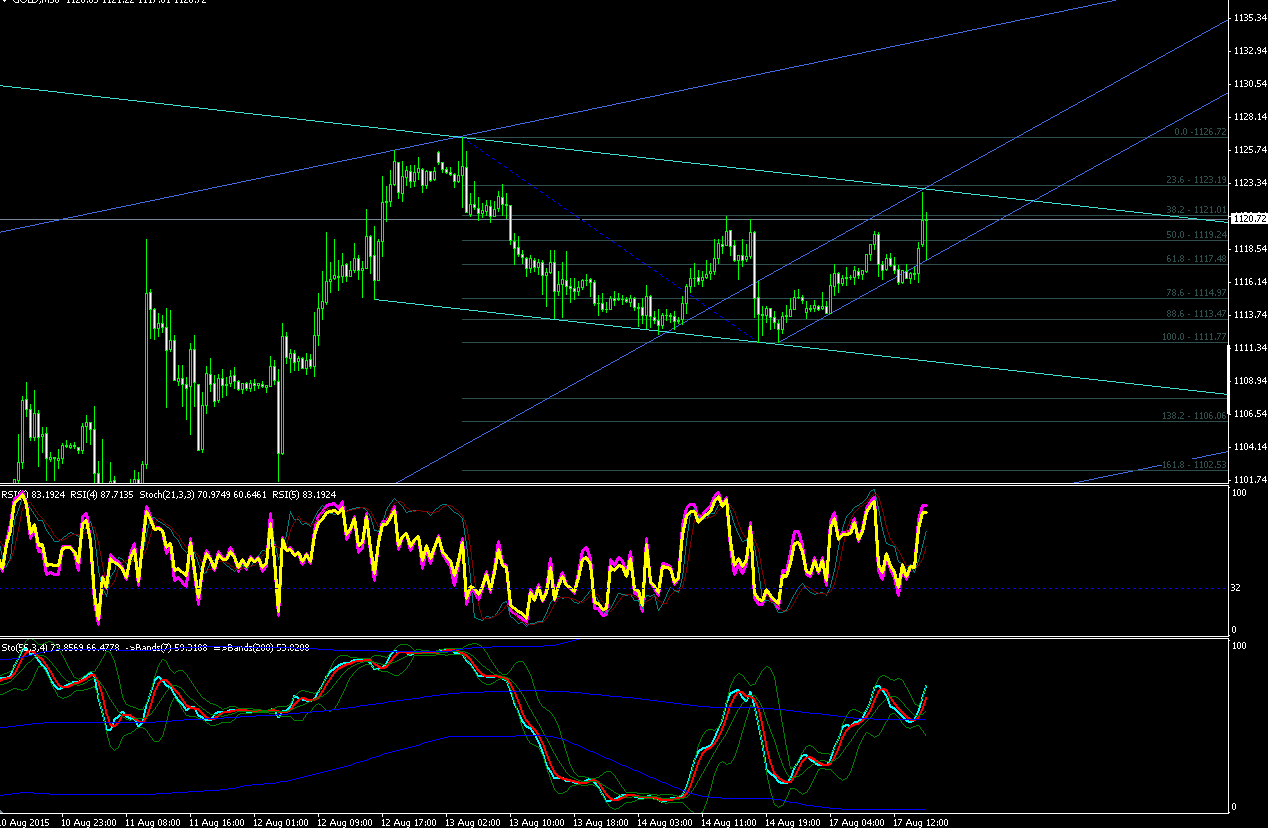Click the 12 Aug 09:00 time label

344,822
